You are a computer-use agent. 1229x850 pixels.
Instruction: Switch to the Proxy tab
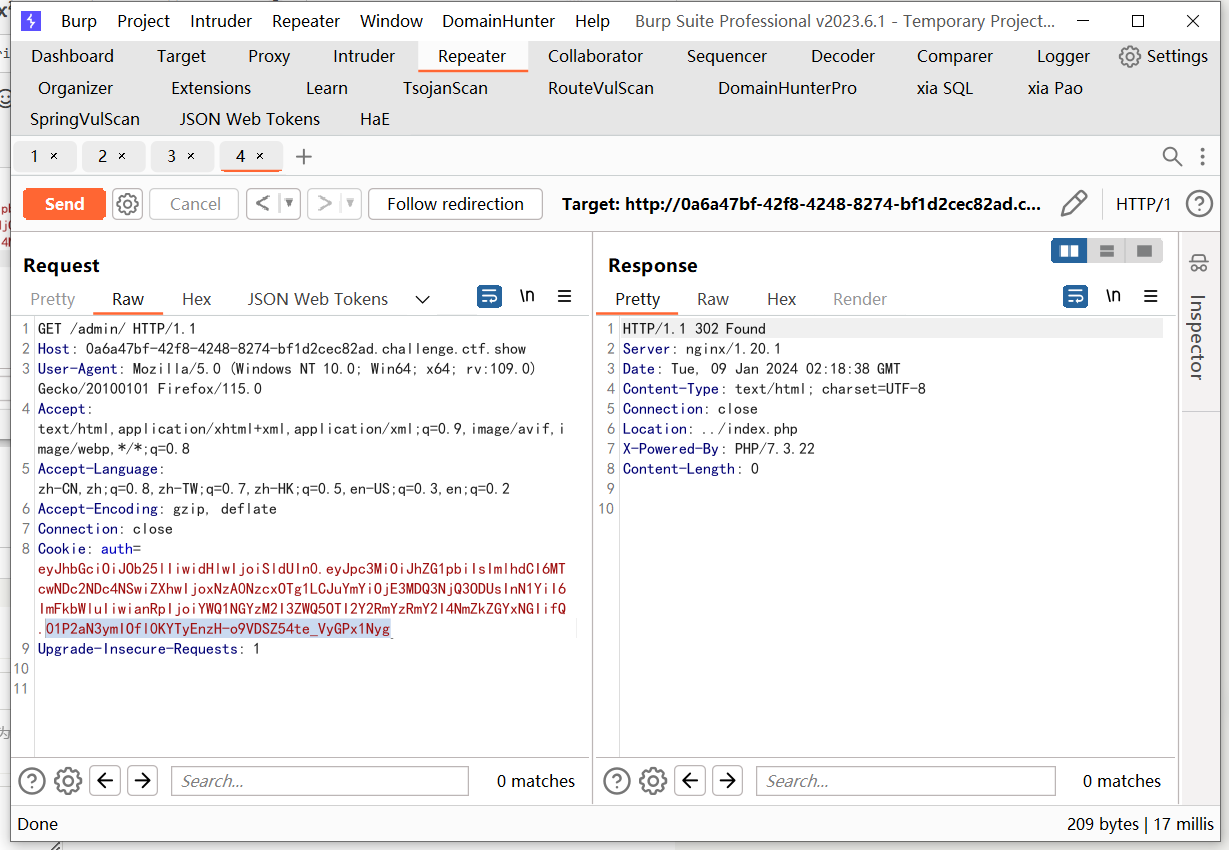click(x=269, y=56)
